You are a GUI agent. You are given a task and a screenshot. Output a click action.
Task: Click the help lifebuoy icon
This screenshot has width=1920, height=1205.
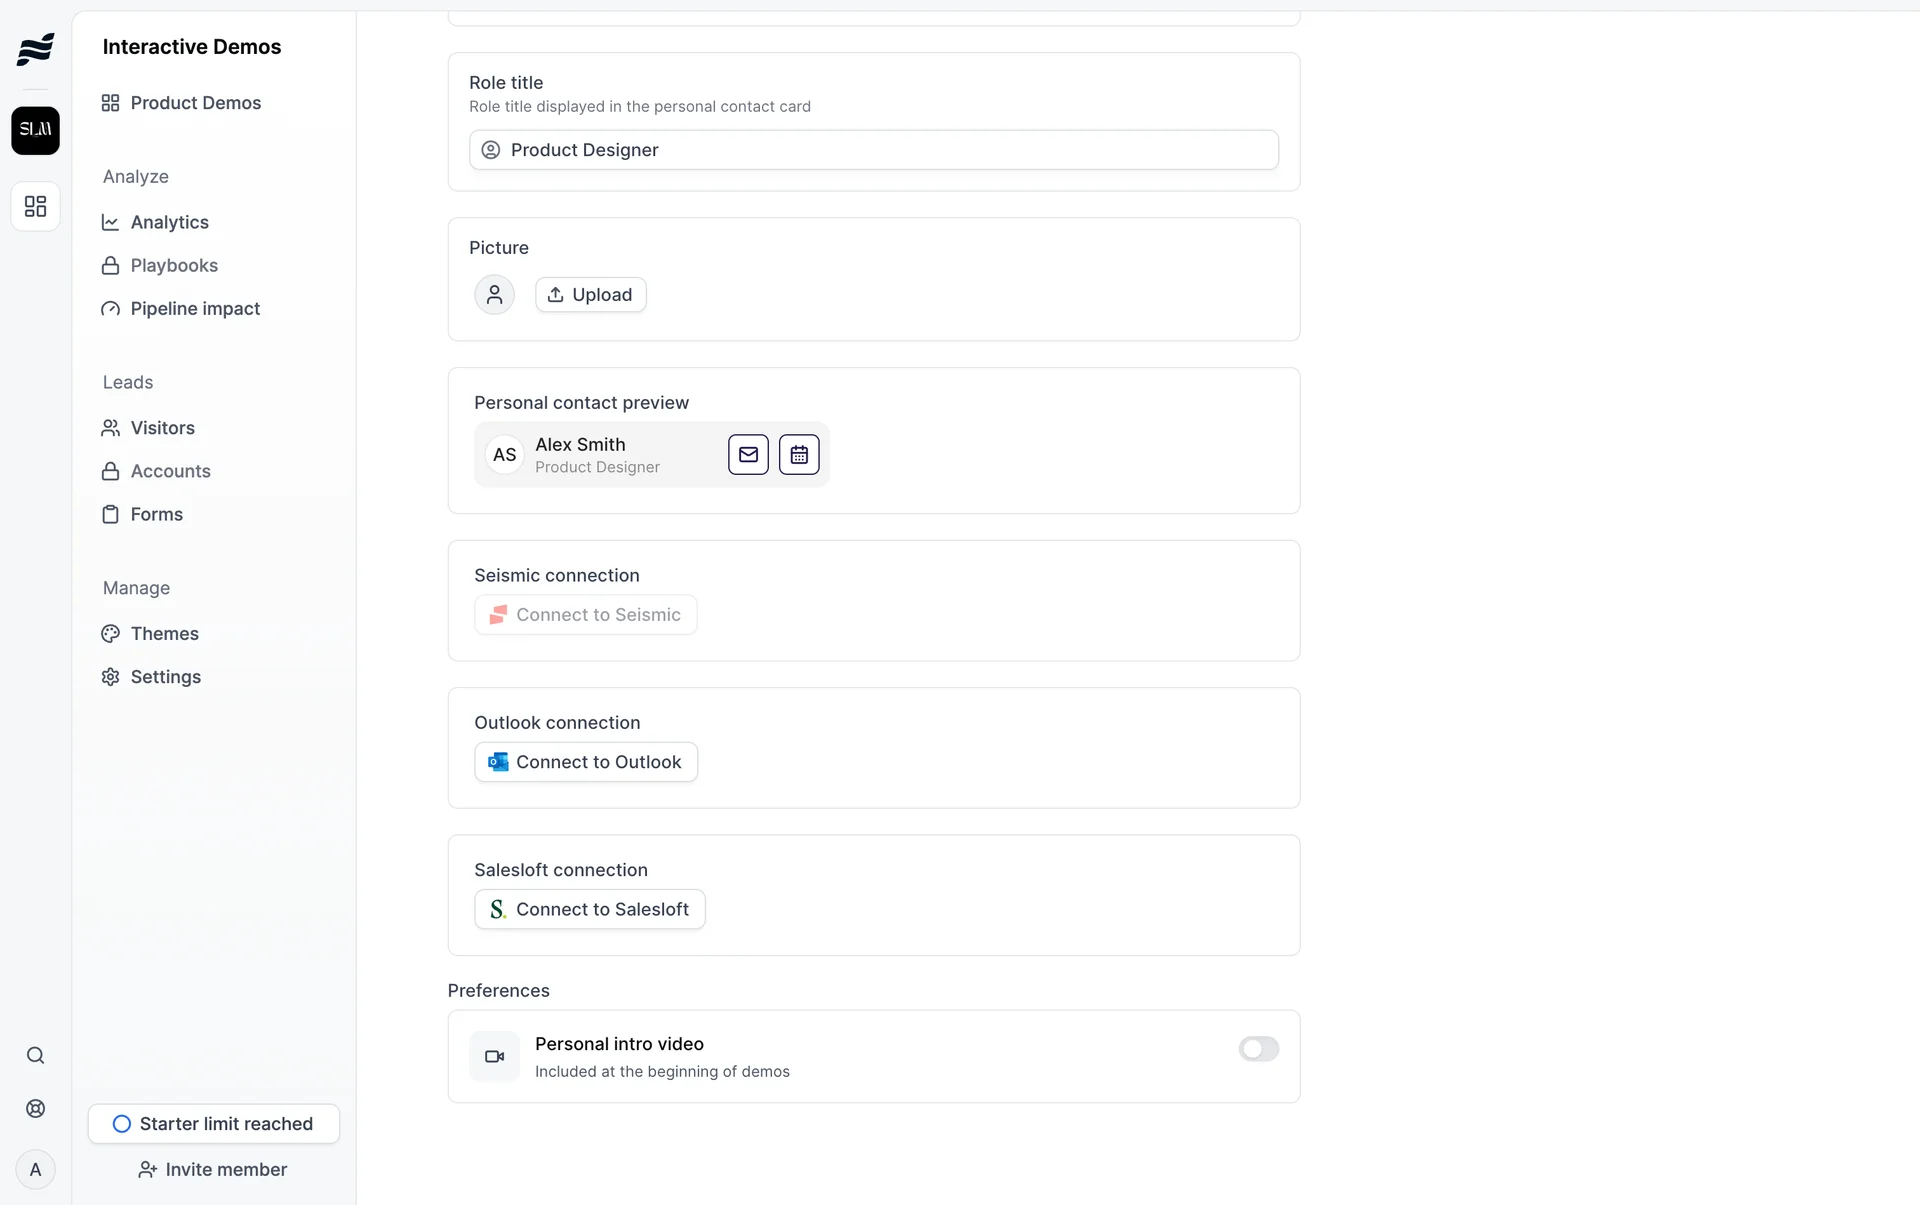[x=35, y=1109]
